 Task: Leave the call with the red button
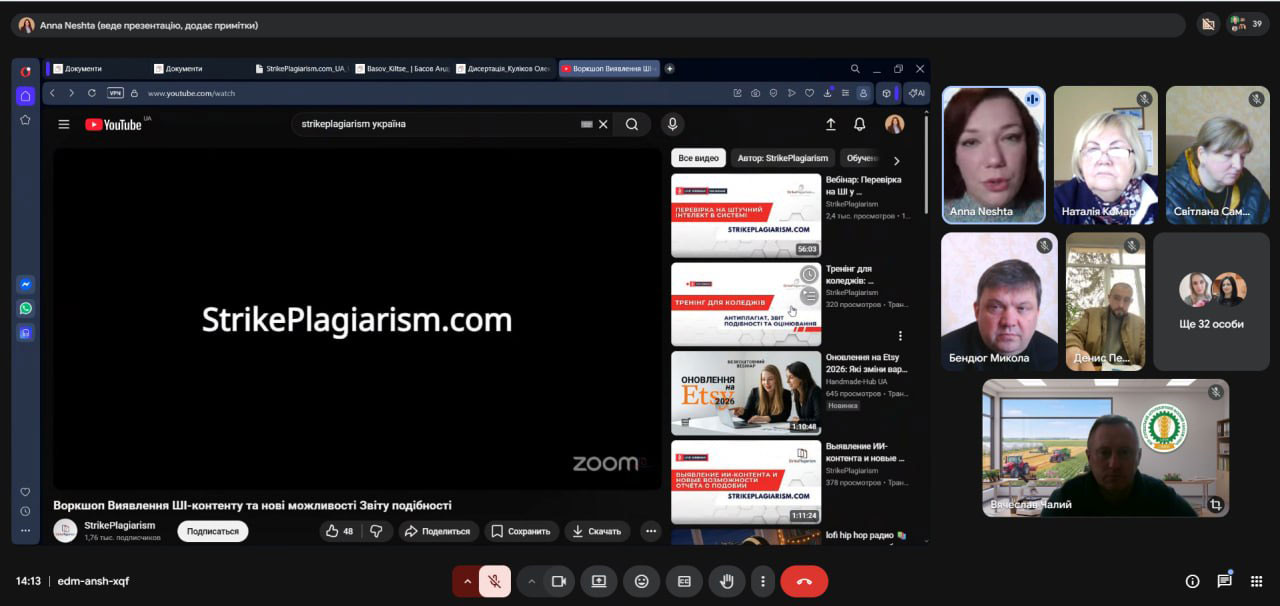(804, 581)
